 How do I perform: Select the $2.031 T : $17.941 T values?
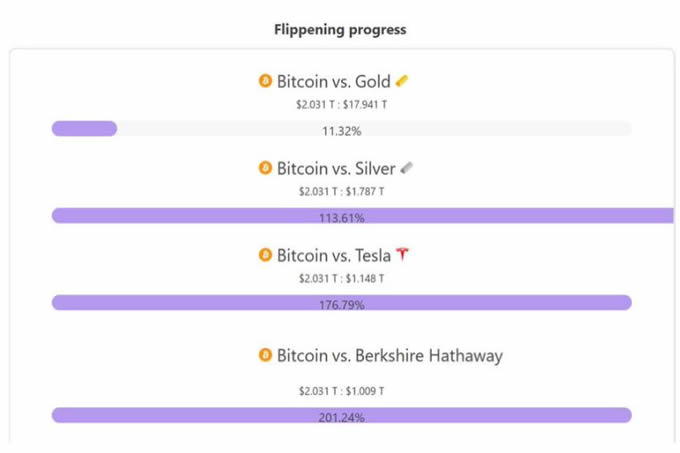click(342, 104)
